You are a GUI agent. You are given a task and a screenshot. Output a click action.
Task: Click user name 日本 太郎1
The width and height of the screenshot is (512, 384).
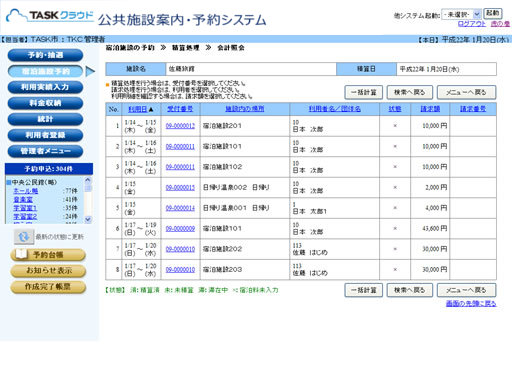[310, 211]
